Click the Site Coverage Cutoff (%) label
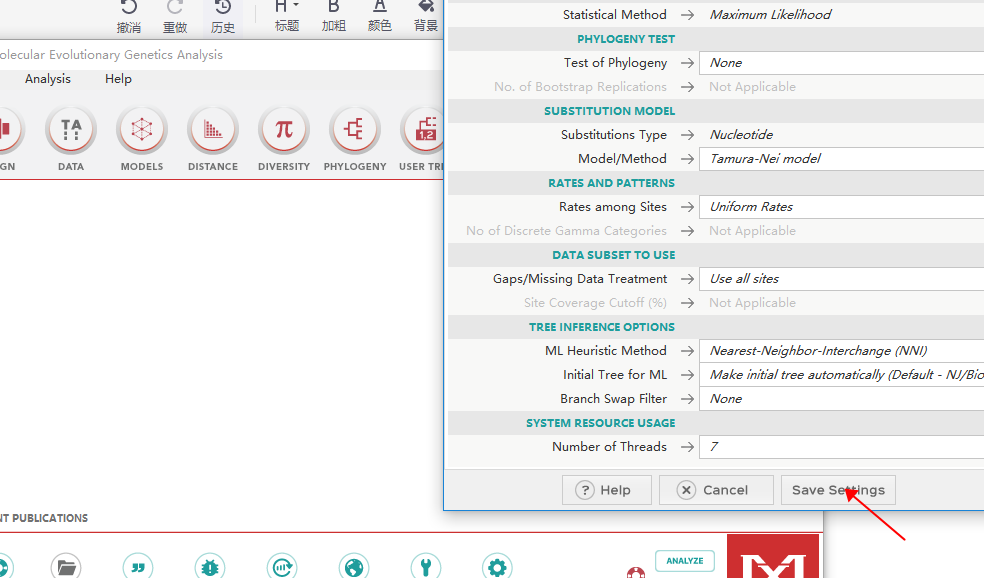Viewport: 984px width, 578px height. (x=596, y=302)
